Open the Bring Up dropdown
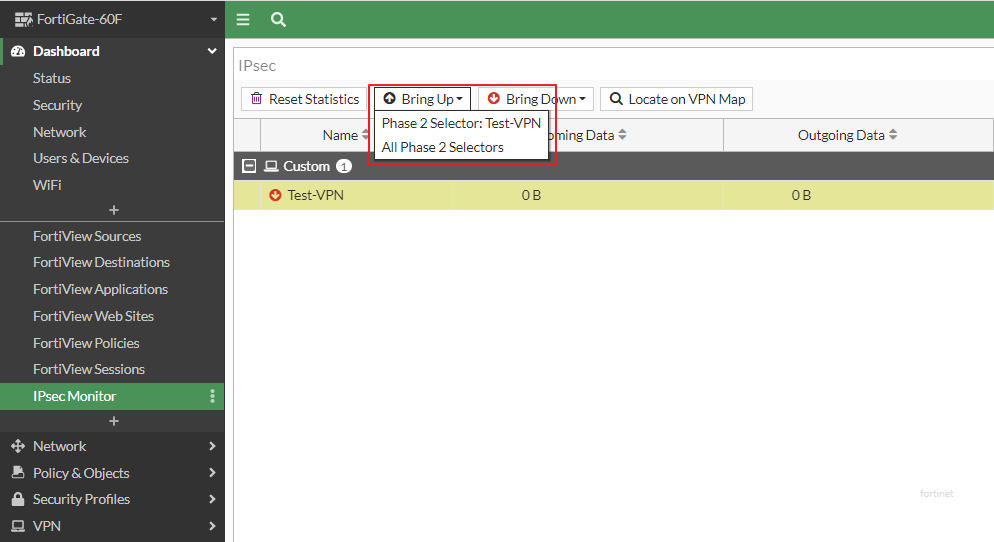The height and width of the screenshot is (542, 994). pyautogui.click(x=422, y=99)
